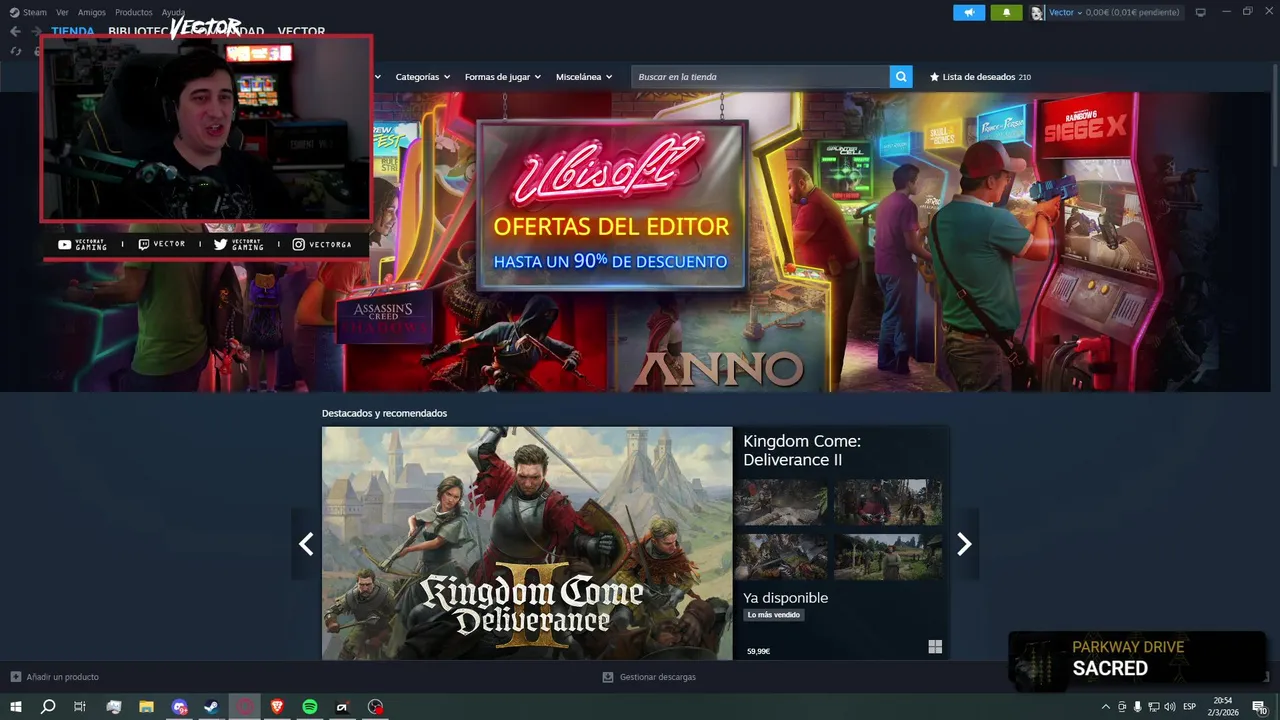Screen dimensions: 1280x720
Task: Open the Discord taskbar icon
Action: point(179,707)
